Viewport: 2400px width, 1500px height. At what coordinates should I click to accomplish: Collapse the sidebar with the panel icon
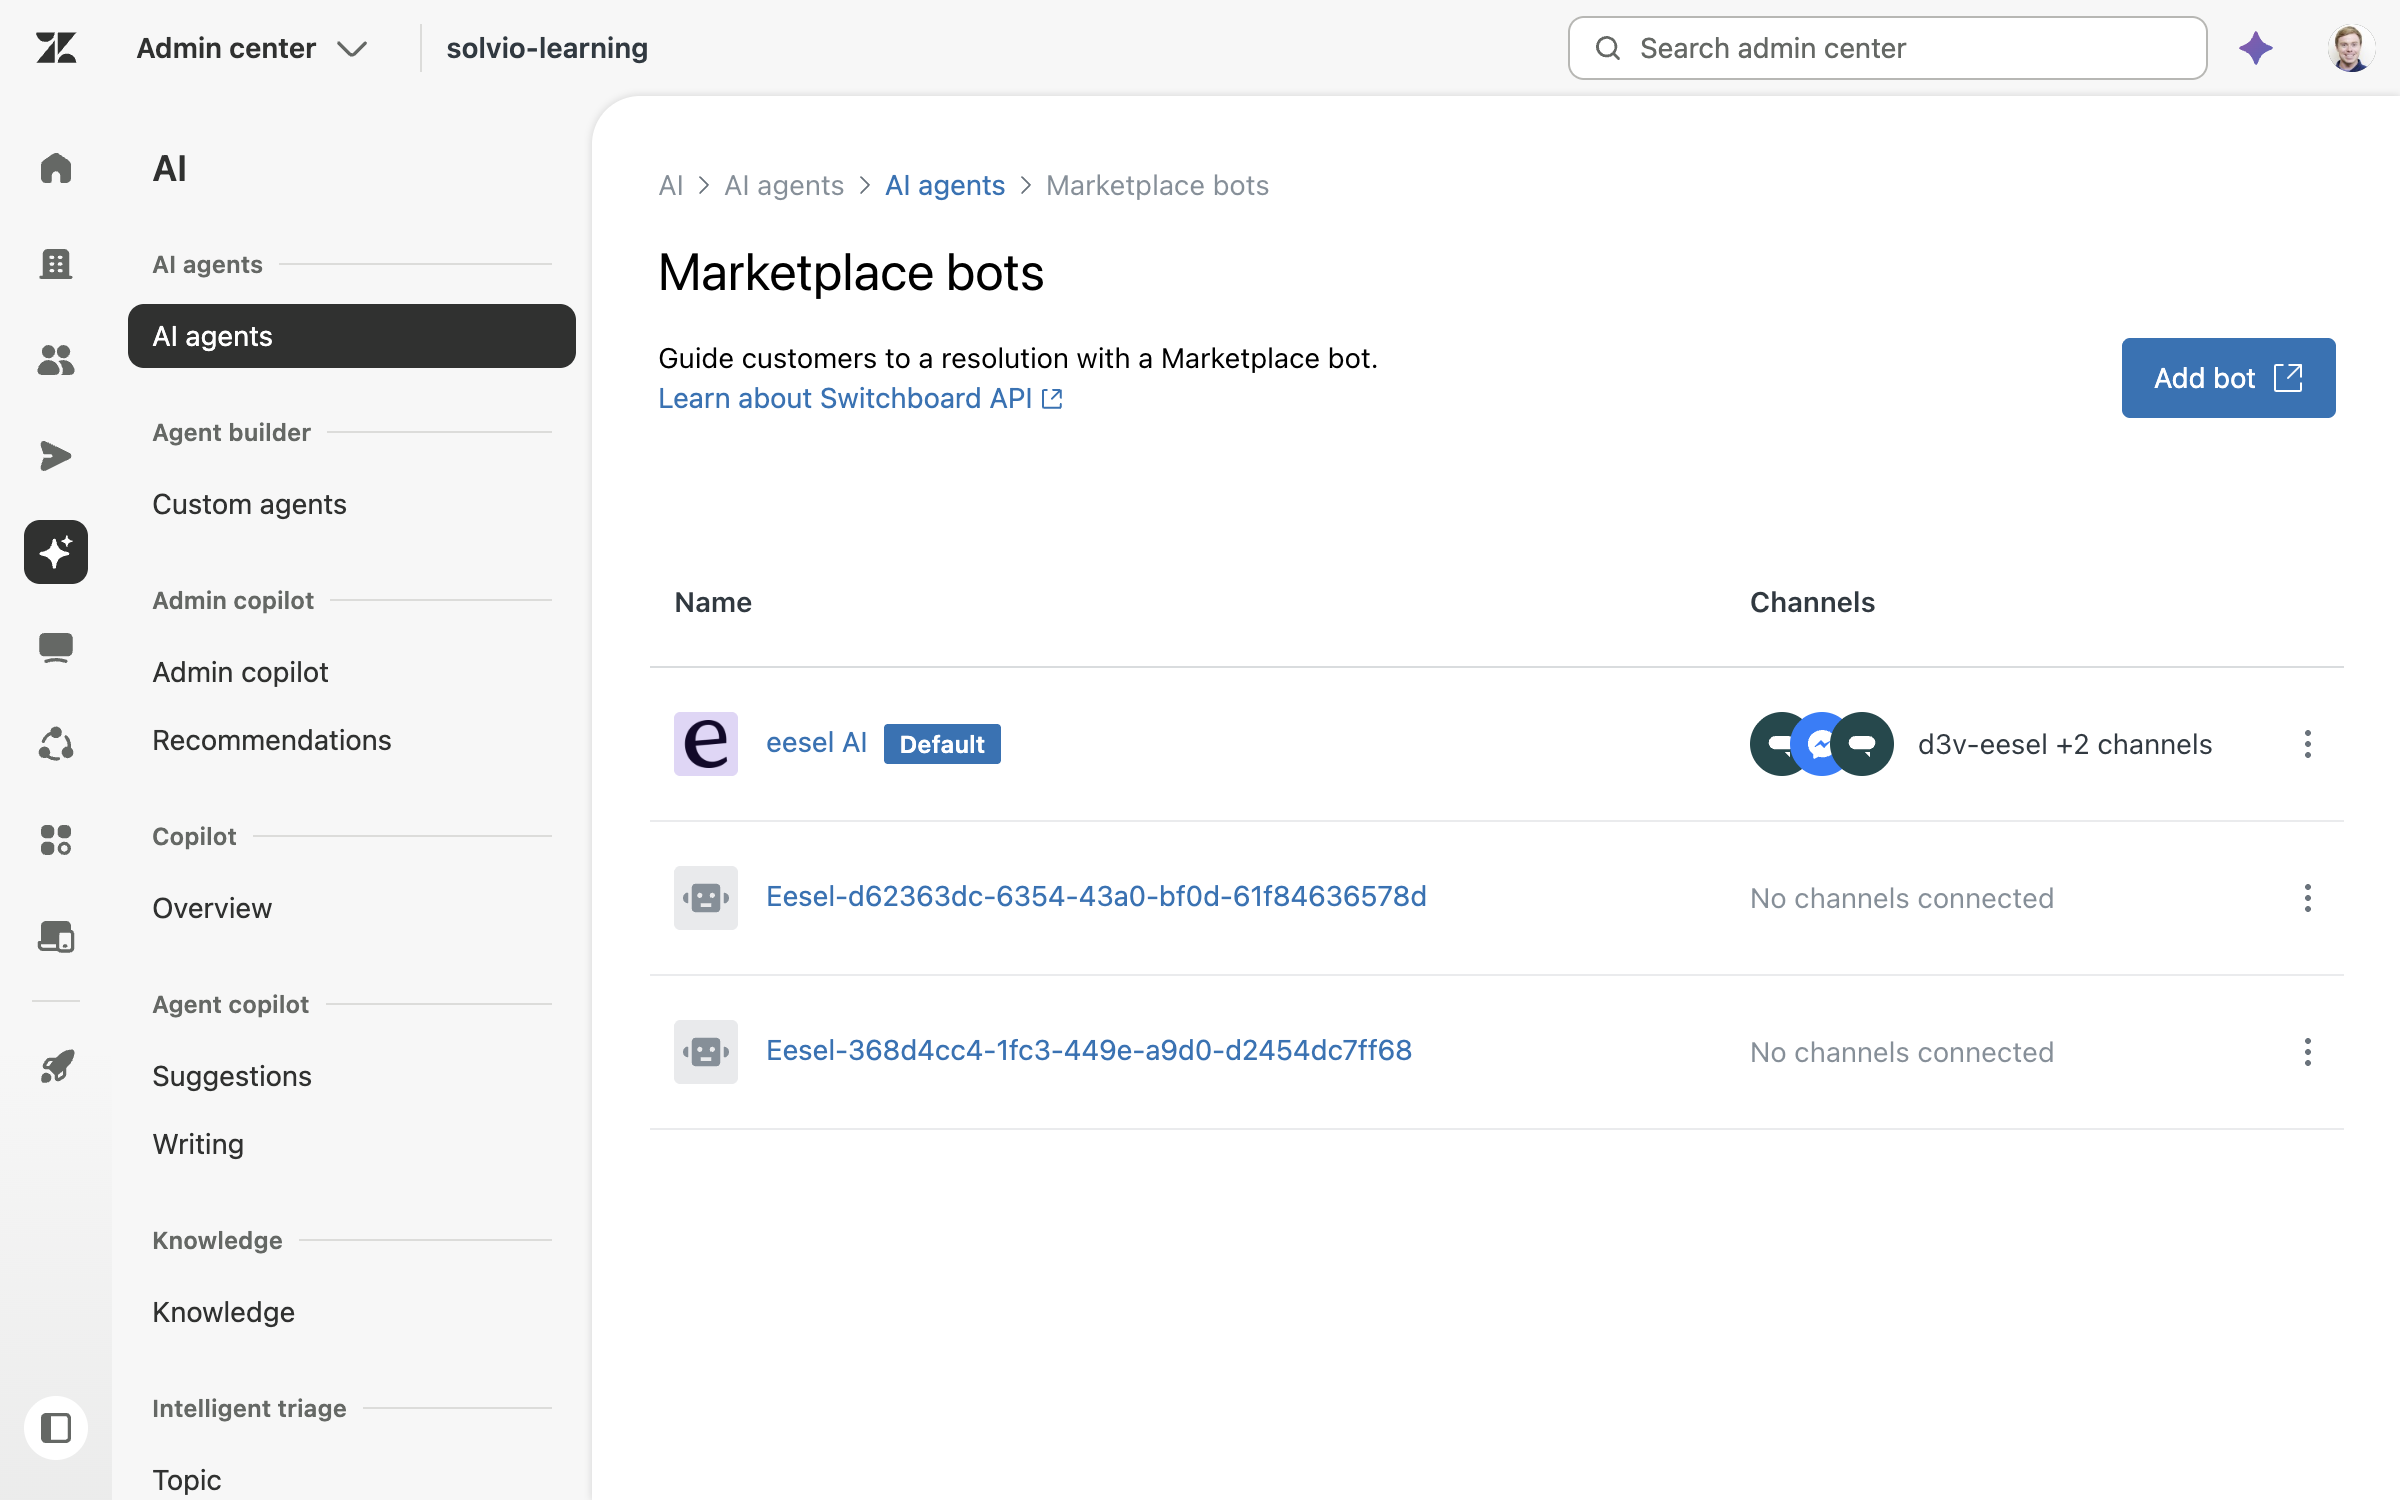[x=56, y=1428]
